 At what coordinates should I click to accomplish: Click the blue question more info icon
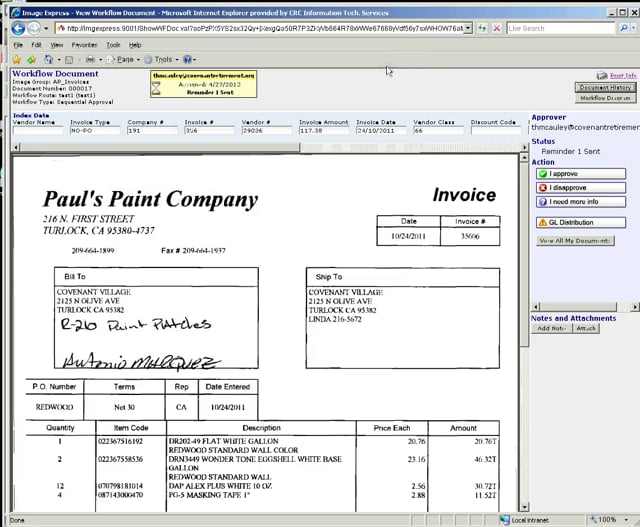542,202
